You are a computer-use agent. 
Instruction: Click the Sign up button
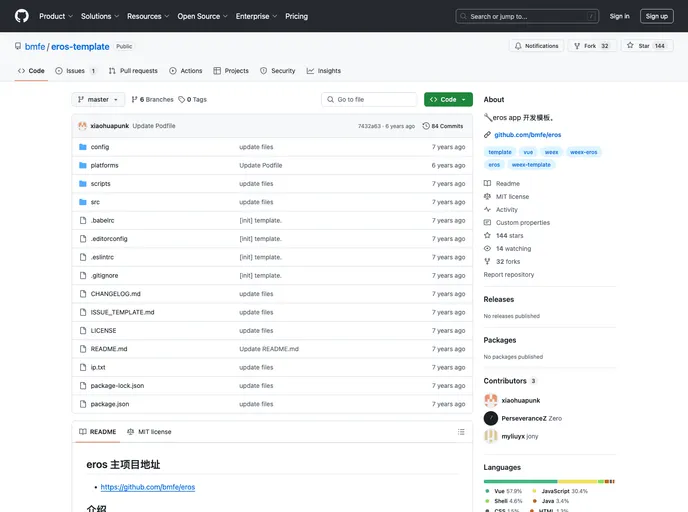[x=656, y=16]
